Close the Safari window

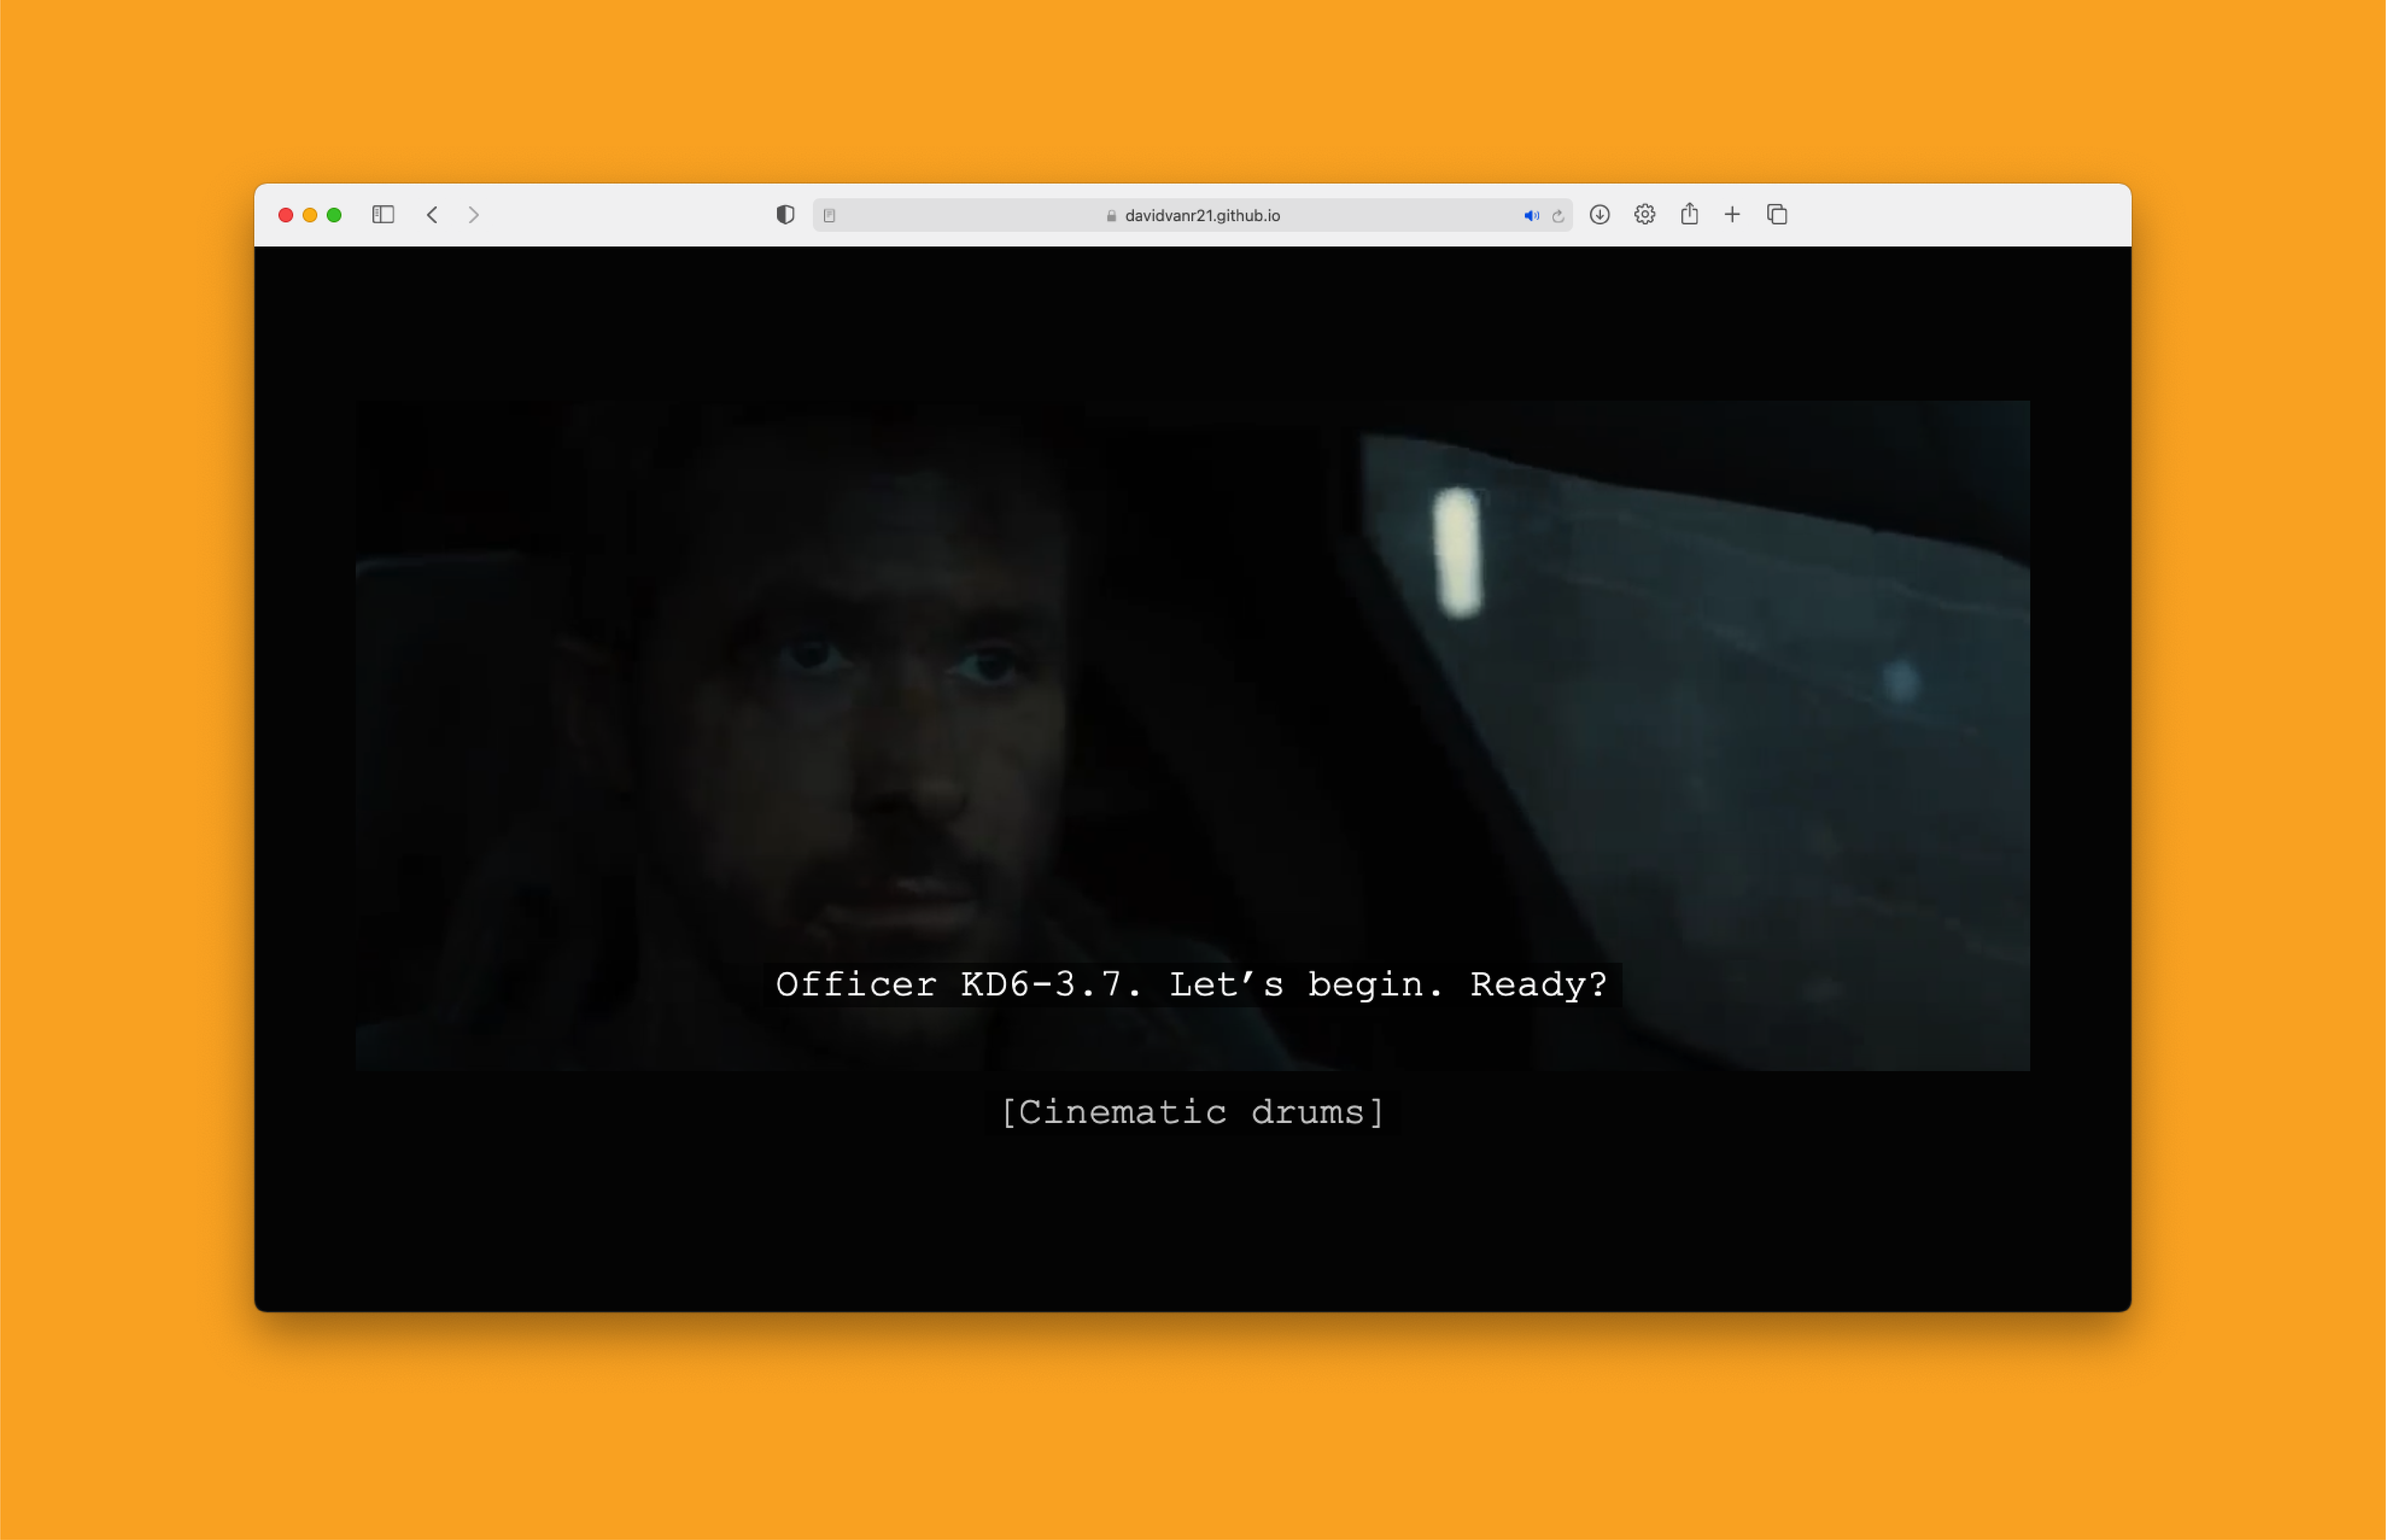coord(285,215)
